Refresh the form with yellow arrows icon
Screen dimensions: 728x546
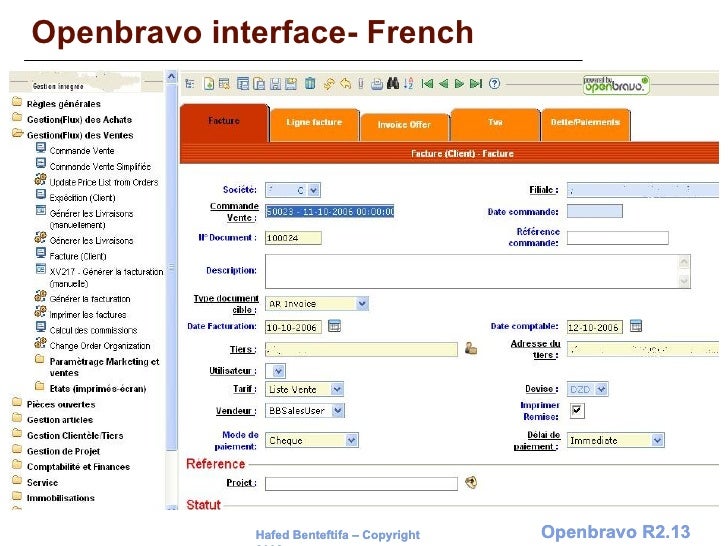point(329,84)
